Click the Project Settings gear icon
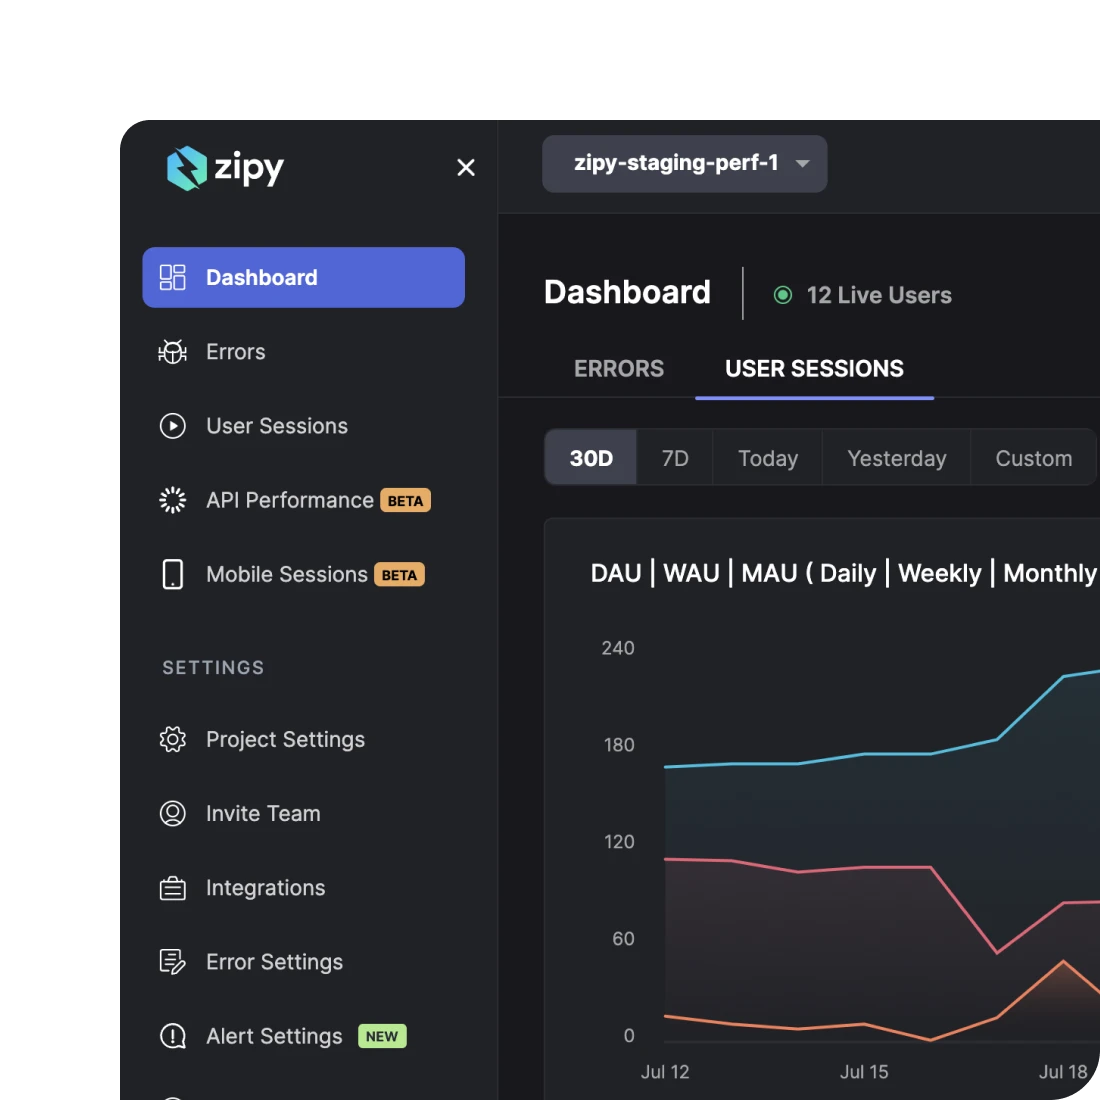Screen dimensions: 1100x1100 [173, 739]
